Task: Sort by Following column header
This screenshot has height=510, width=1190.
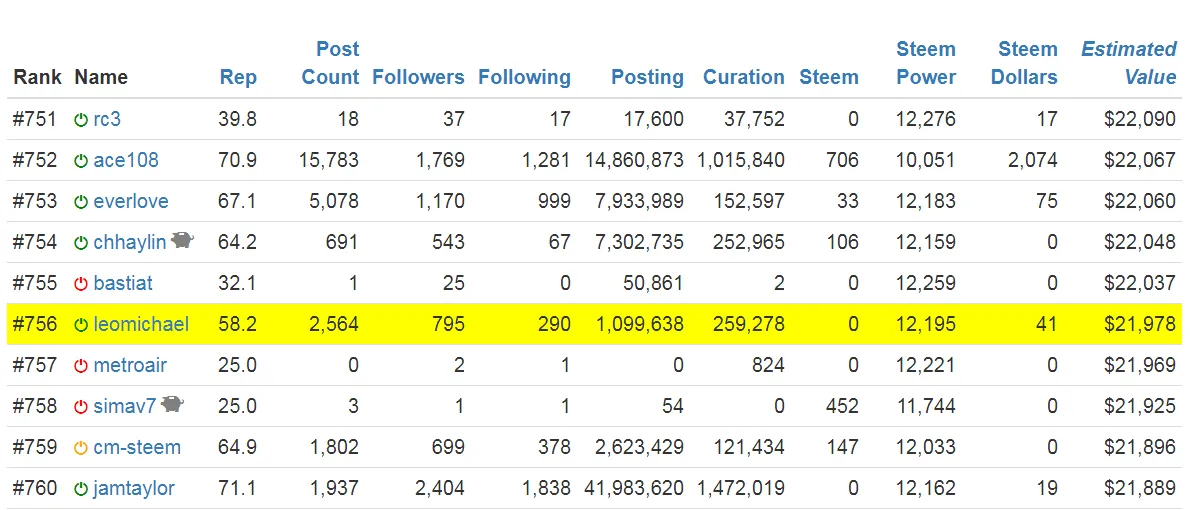Action: click(524, 77)
